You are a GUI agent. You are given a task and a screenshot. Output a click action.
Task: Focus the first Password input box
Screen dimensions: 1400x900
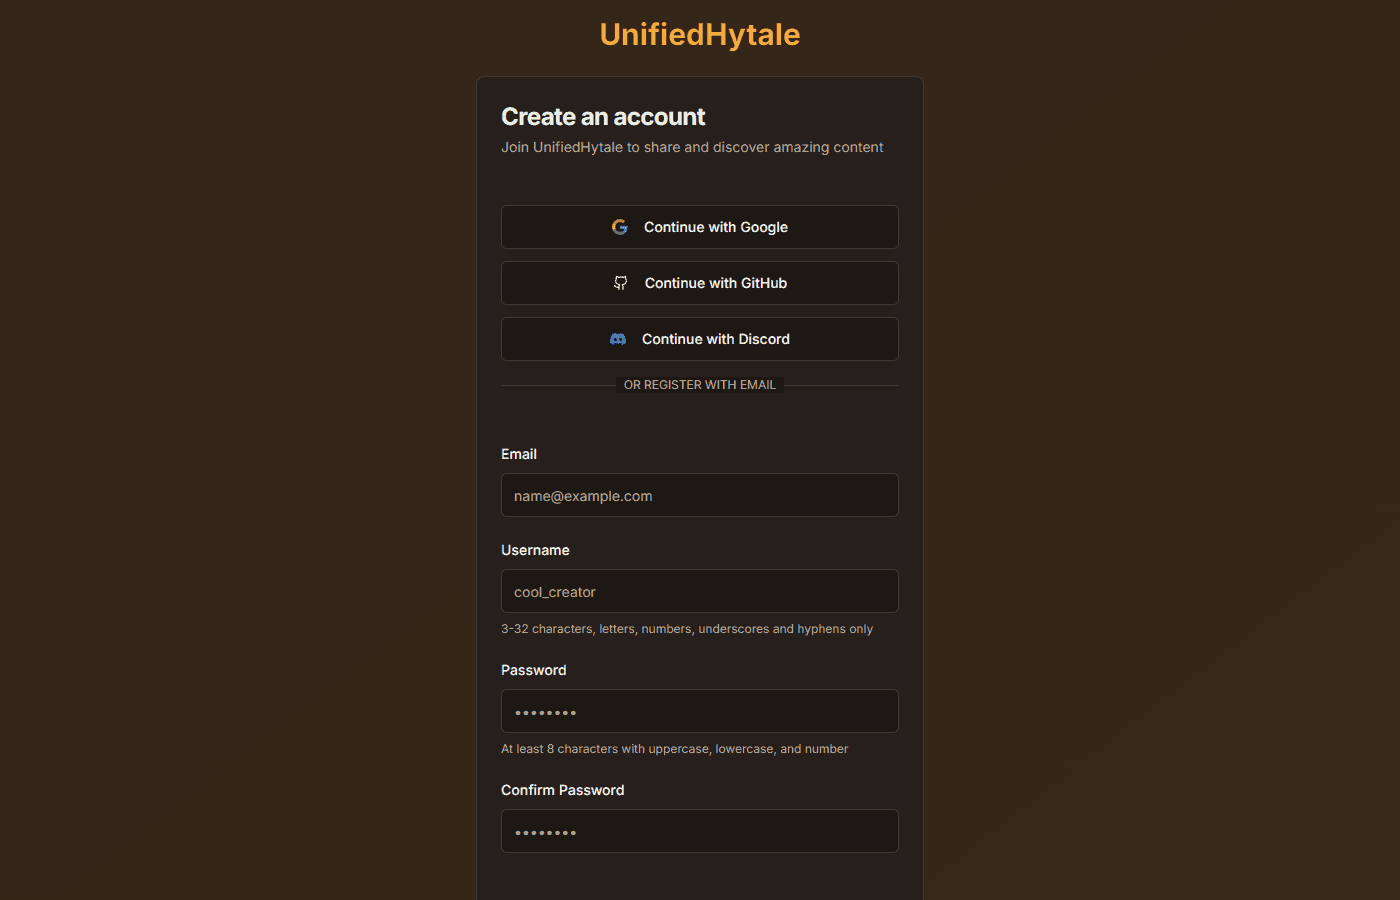pyautogui.click(x=700, y=711)
